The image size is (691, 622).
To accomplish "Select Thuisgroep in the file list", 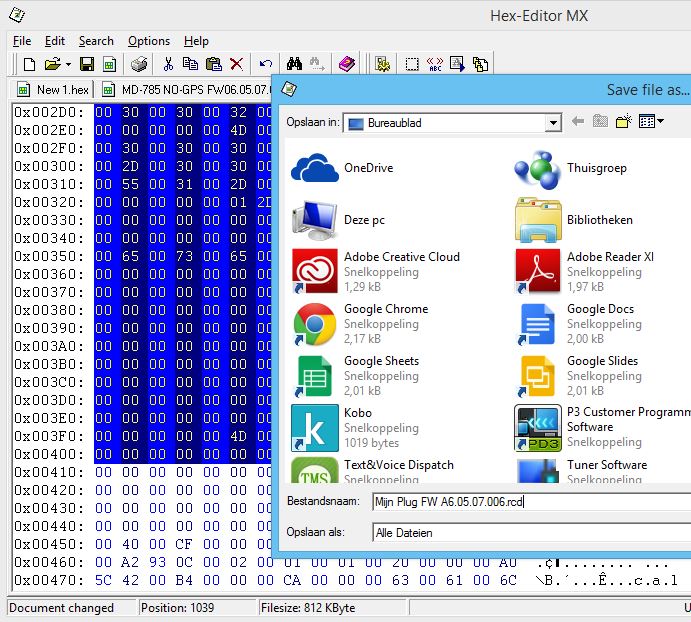I will [x=571, y=168].
